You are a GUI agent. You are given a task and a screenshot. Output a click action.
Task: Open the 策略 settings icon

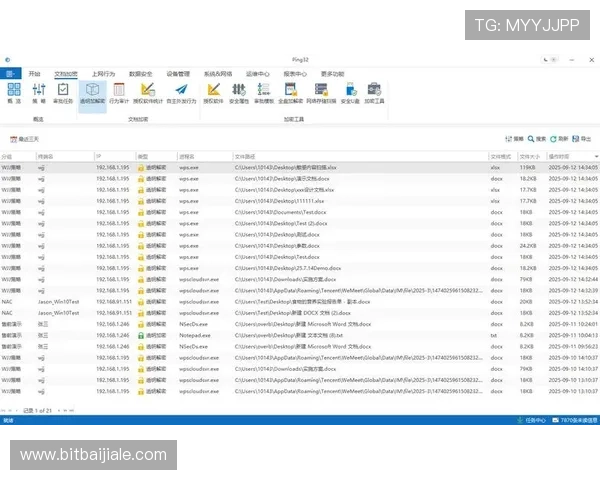(x=38, y=93)
